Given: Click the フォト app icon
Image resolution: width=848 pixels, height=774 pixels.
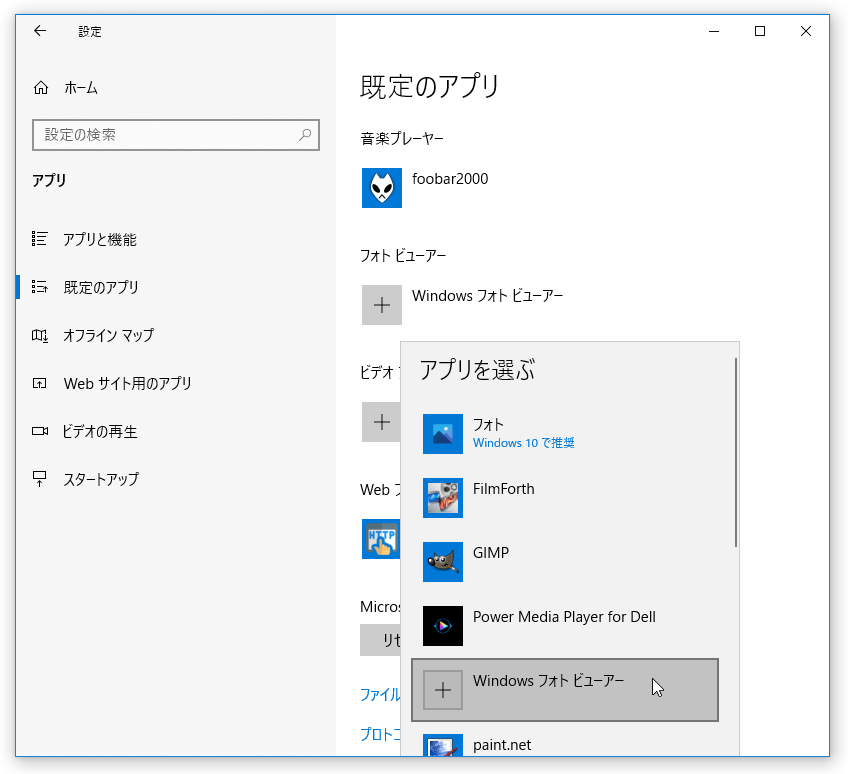Looking at the screenshot, I should click(443, 434).
